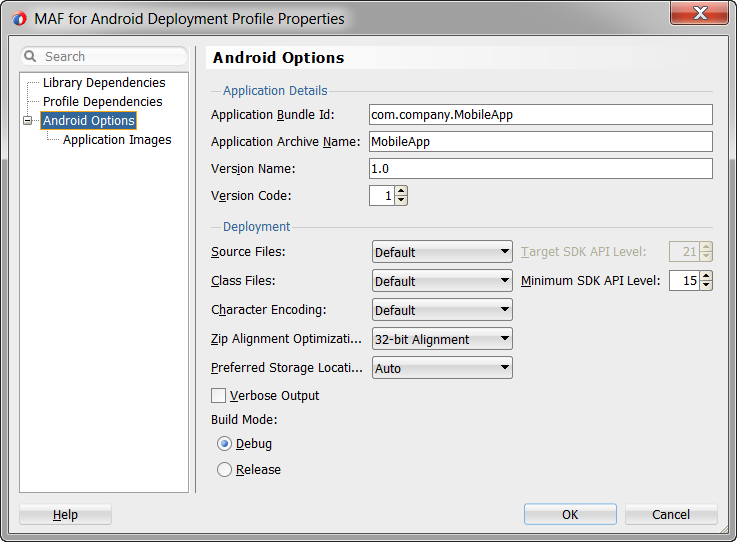Open the Source Files dropdown
737x542 pixels.
(442, 252)
